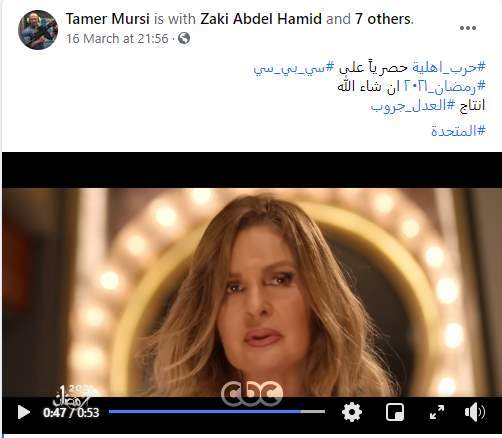This screenshot has height=438, width=502.
Task: Click Tamer Mursi profile picture
Action: click(38, 30)
